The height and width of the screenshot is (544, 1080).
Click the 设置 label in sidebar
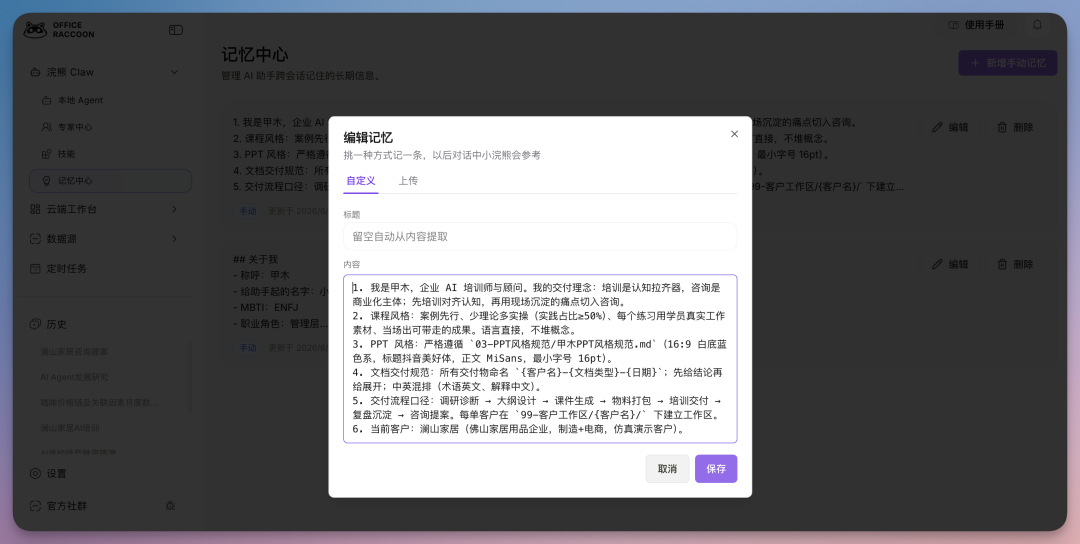(x=56, y=474)
